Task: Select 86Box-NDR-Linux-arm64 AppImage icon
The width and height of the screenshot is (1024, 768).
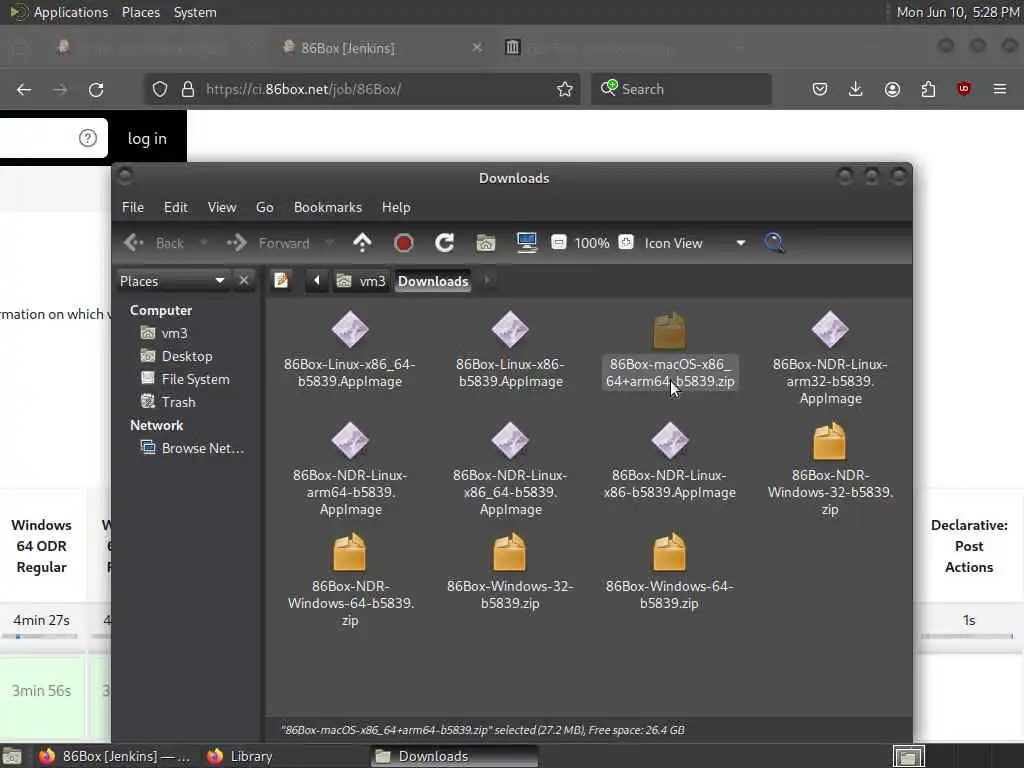Action: (350, 441)
